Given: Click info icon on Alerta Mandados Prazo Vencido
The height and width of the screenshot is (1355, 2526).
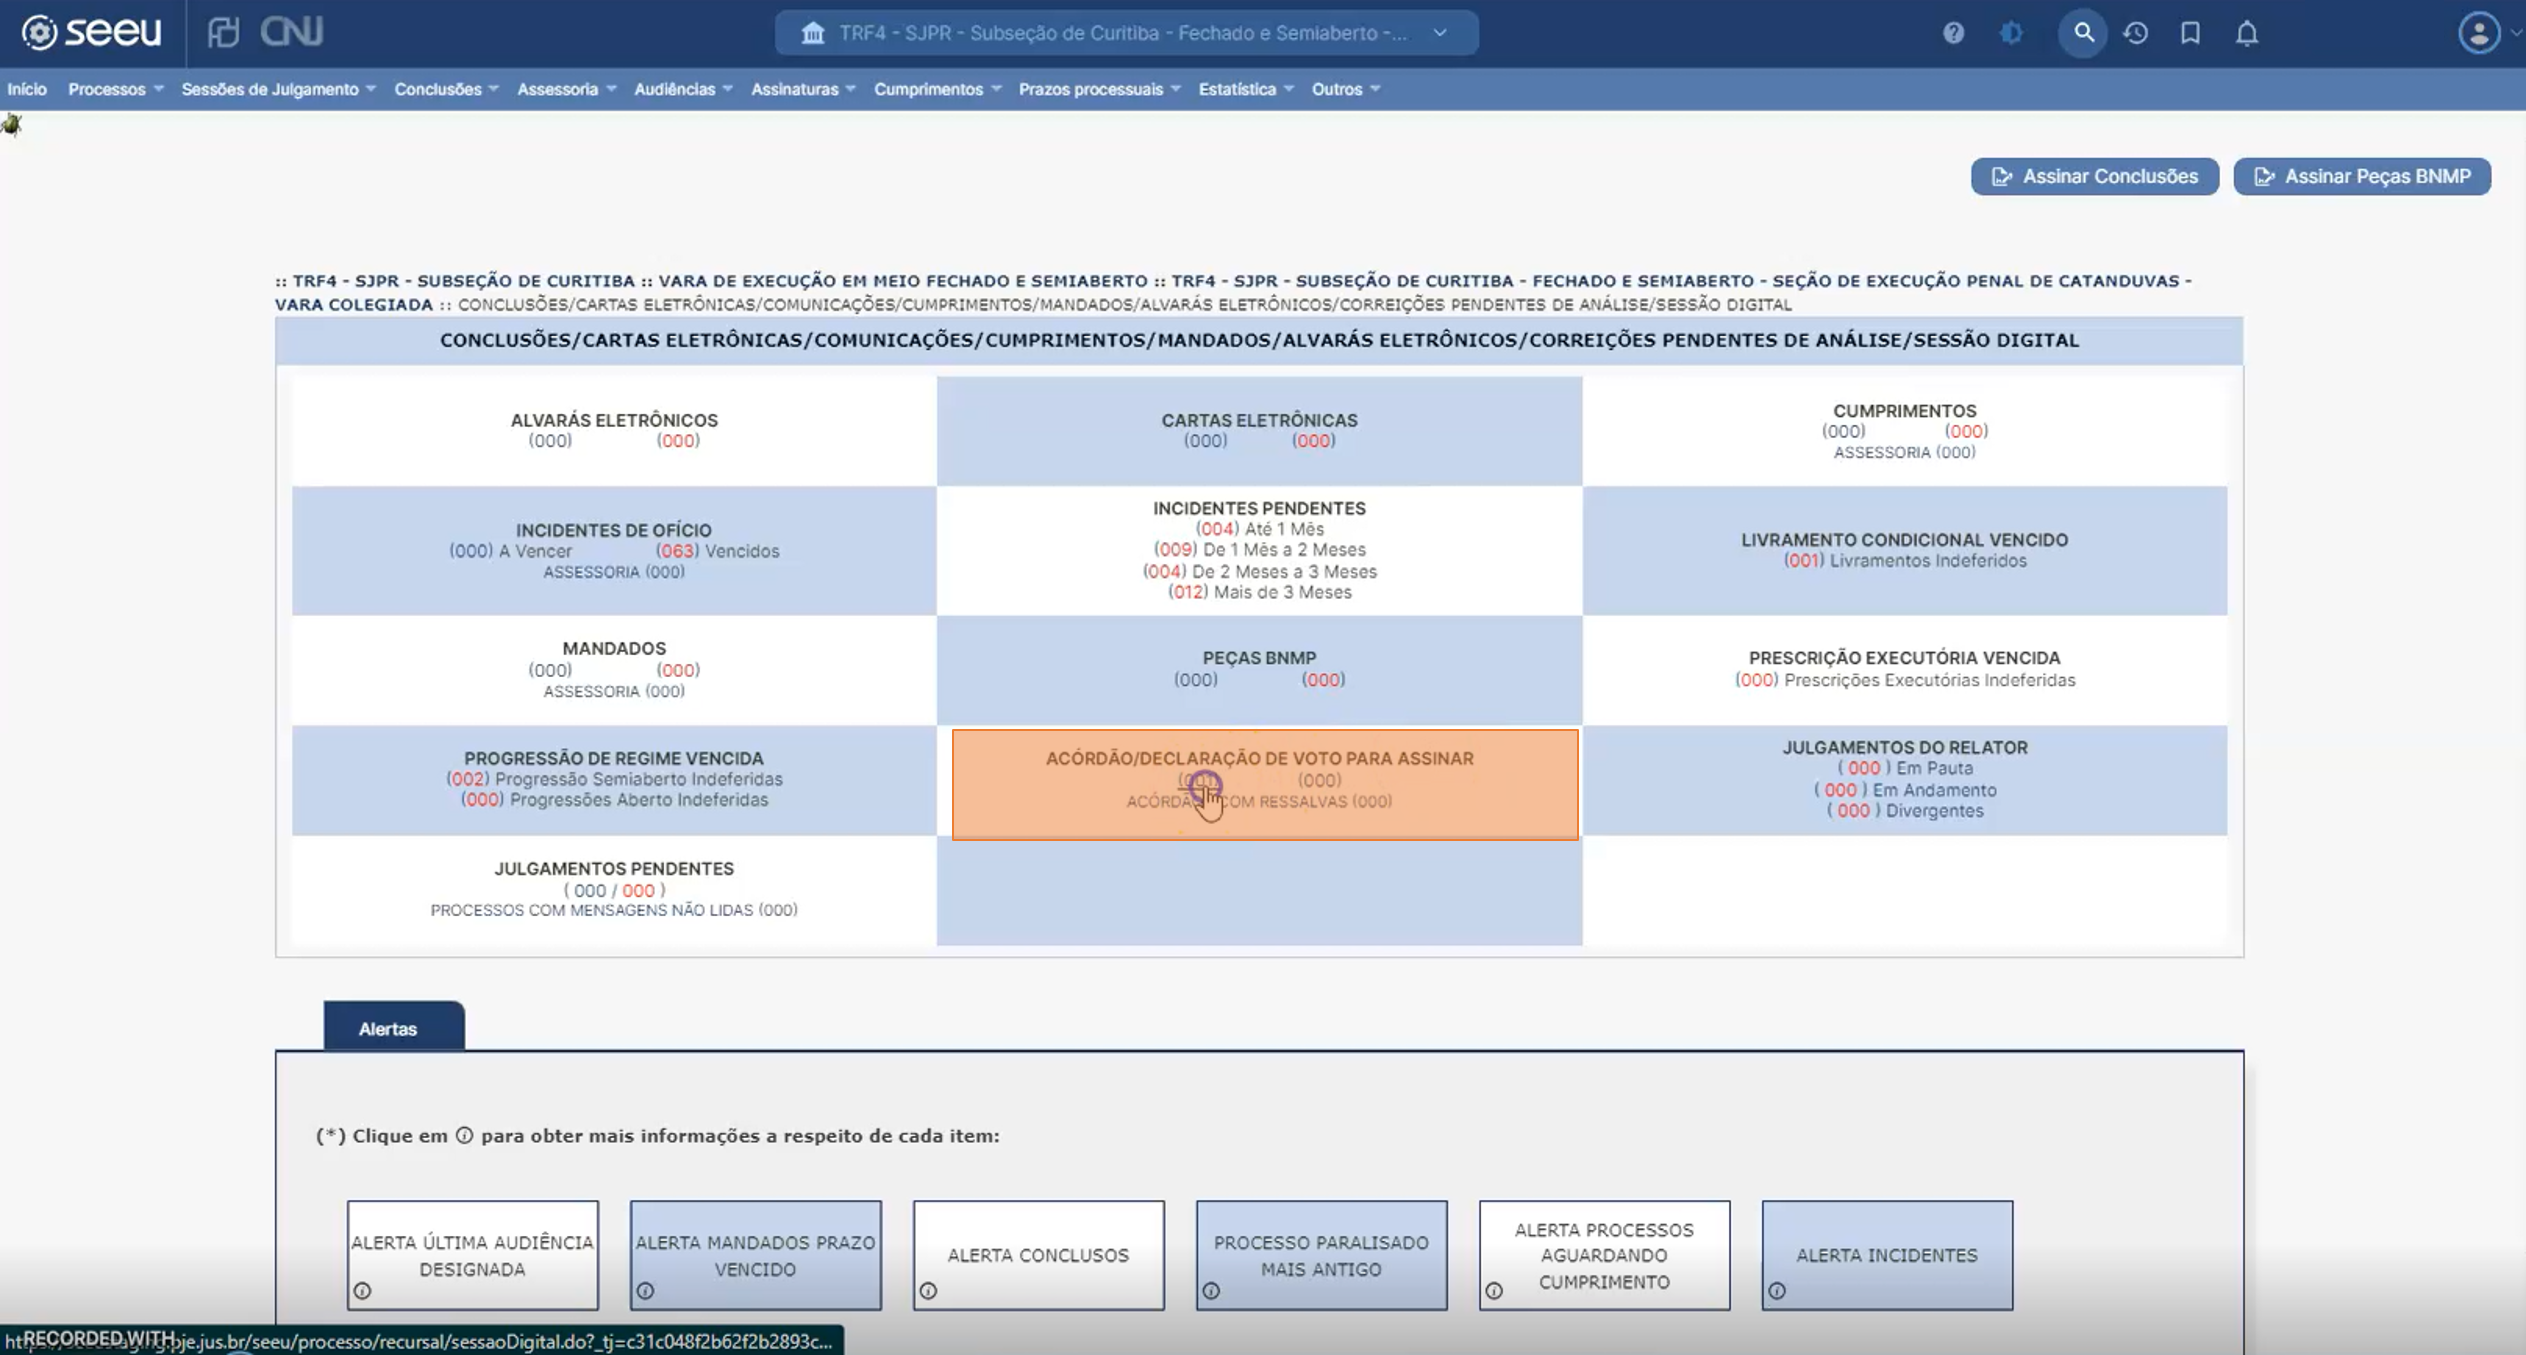Looking at the screenshot, I should [646, 1291].
